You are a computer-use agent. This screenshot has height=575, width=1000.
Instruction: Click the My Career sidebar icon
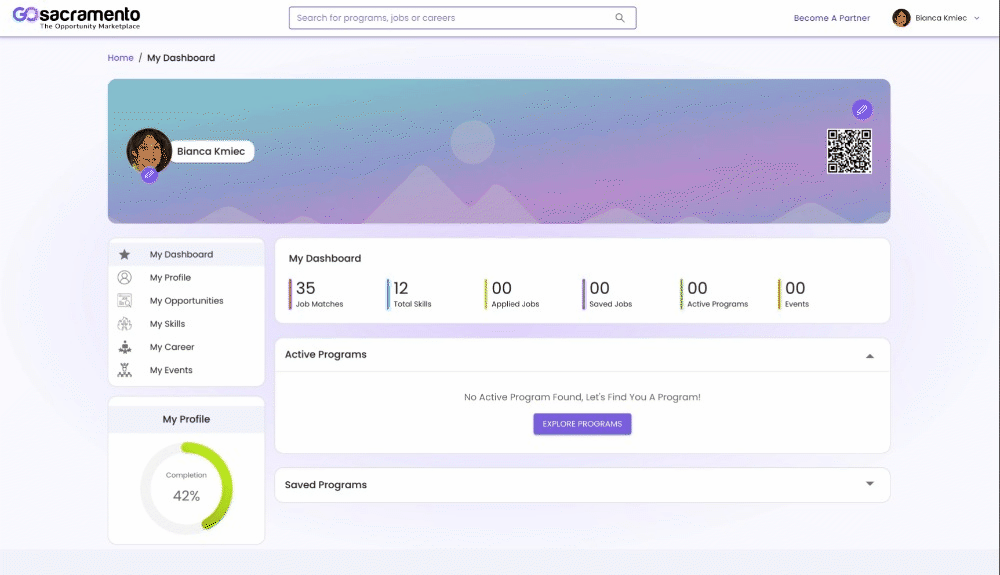[124, 347]
